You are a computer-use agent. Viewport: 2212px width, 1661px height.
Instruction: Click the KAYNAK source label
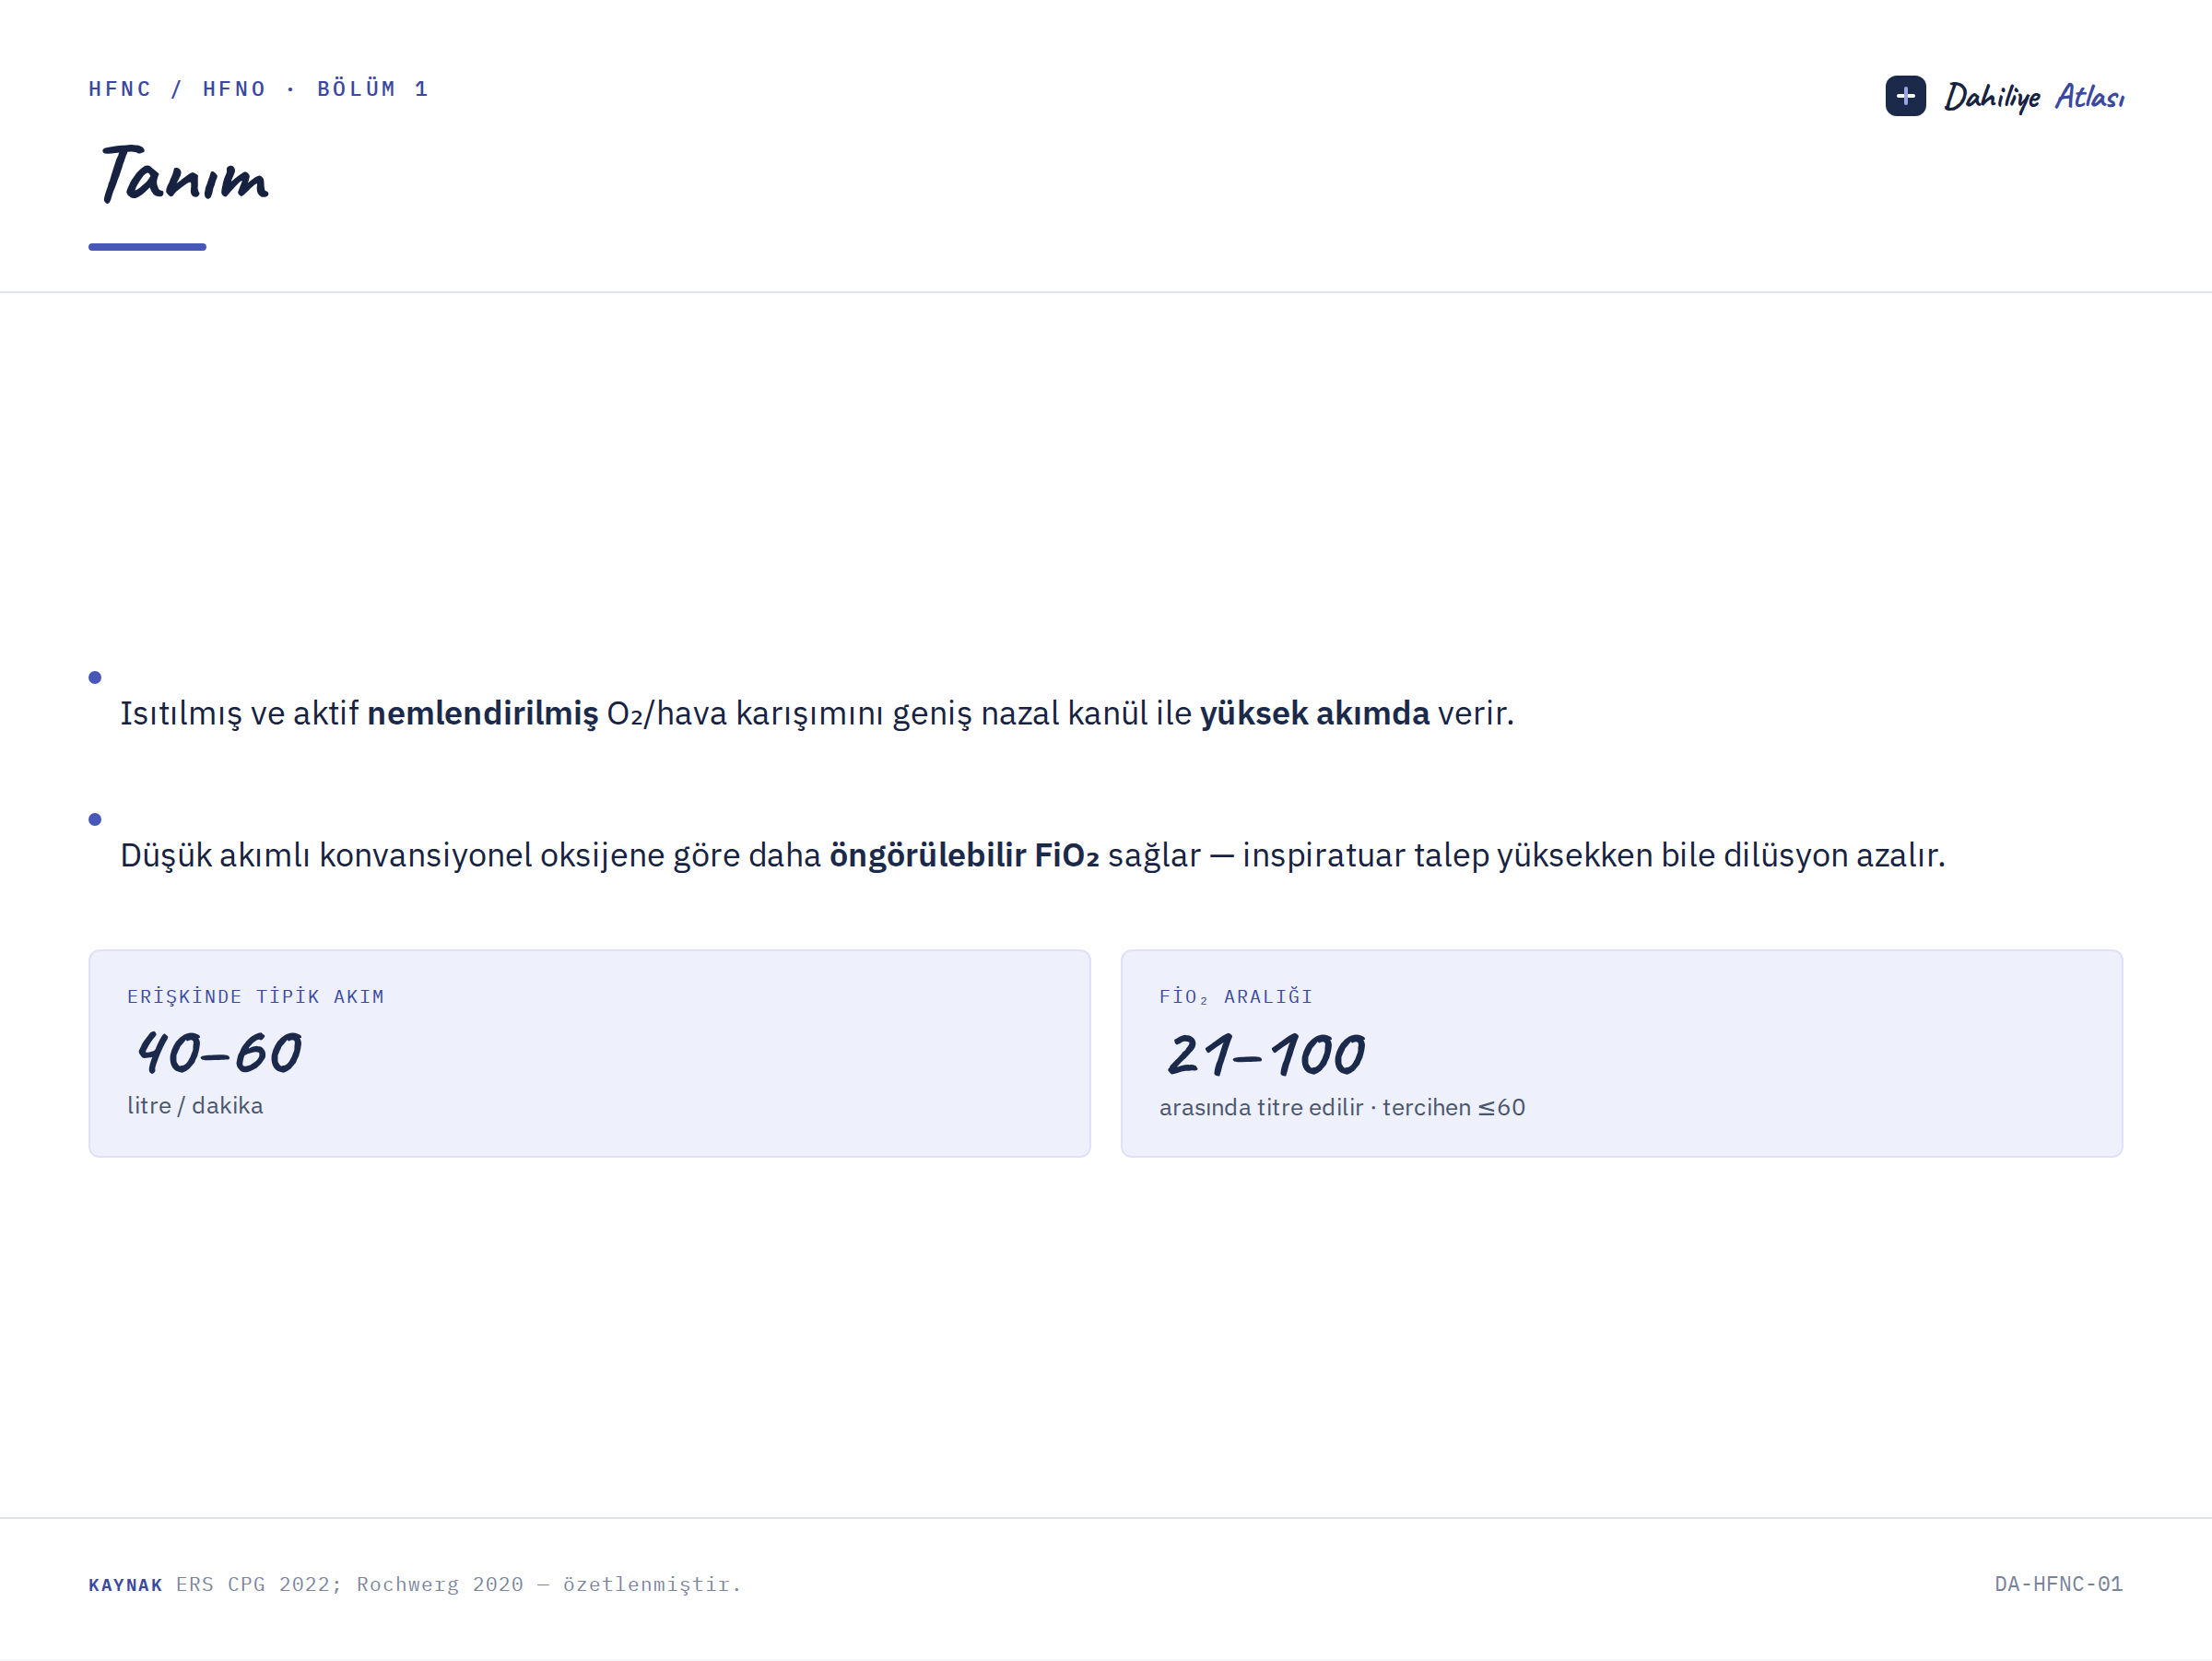[125, 1585]
